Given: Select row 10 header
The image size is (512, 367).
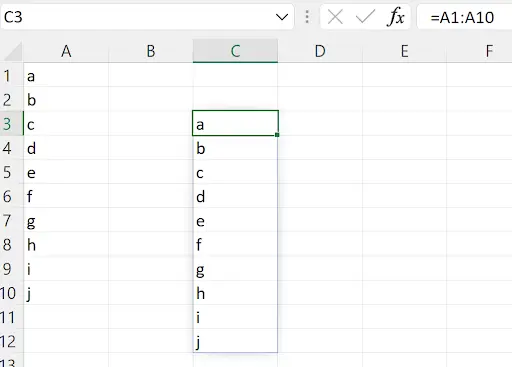Looking at the screenshot, I should click(x=11, y=293).
